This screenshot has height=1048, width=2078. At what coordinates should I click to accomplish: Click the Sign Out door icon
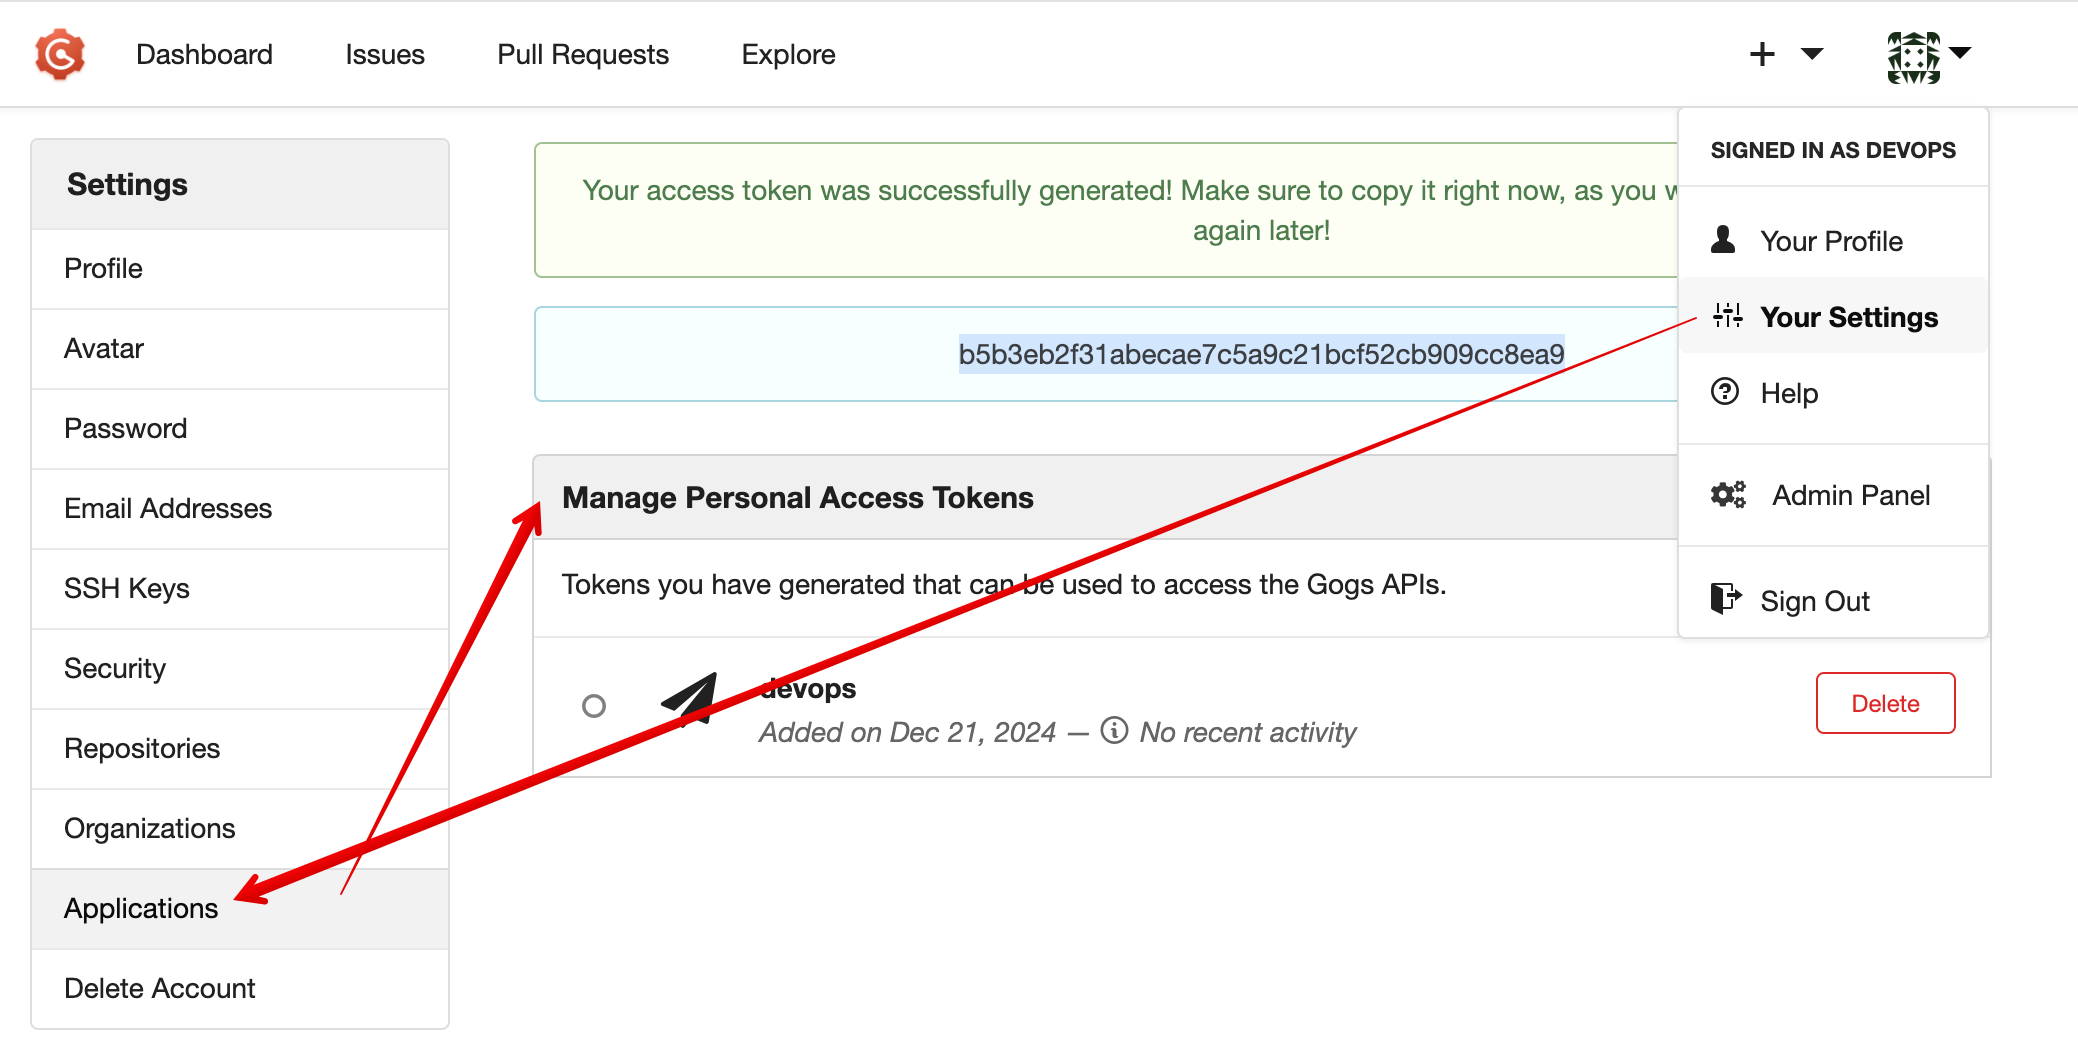(x=1726, y=598)
